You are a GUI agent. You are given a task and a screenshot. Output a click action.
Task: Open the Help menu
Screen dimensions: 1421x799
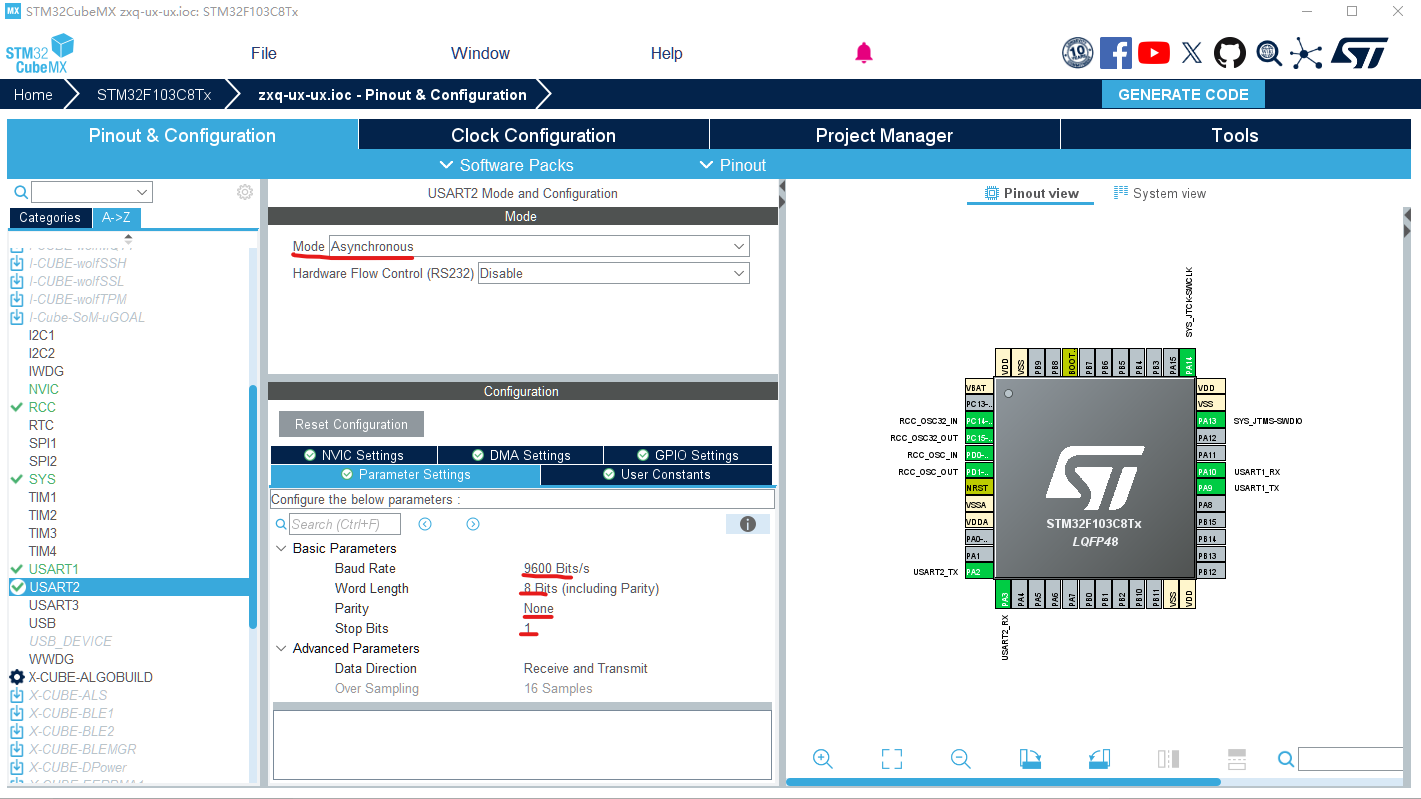click(x=667, y=53)
